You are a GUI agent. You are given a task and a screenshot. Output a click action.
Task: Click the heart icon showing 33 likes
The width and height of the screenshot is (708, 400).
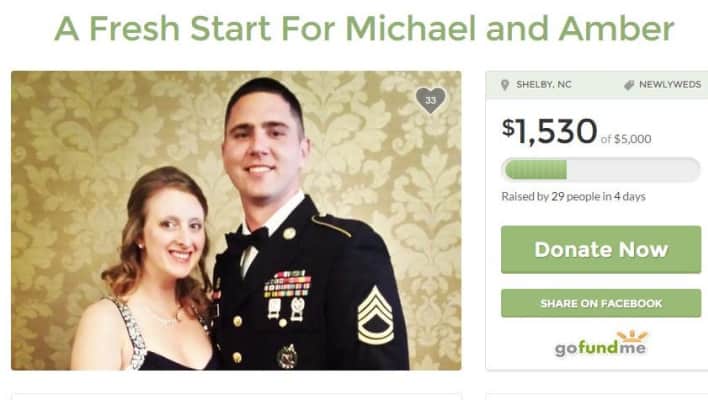tap(430, 100)
